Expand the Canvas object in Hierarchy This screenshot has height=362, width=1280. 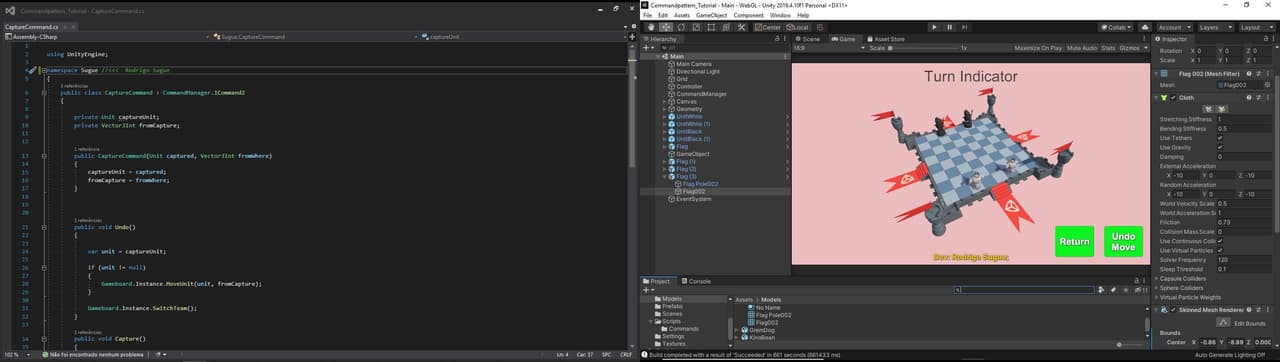(666, 101)
